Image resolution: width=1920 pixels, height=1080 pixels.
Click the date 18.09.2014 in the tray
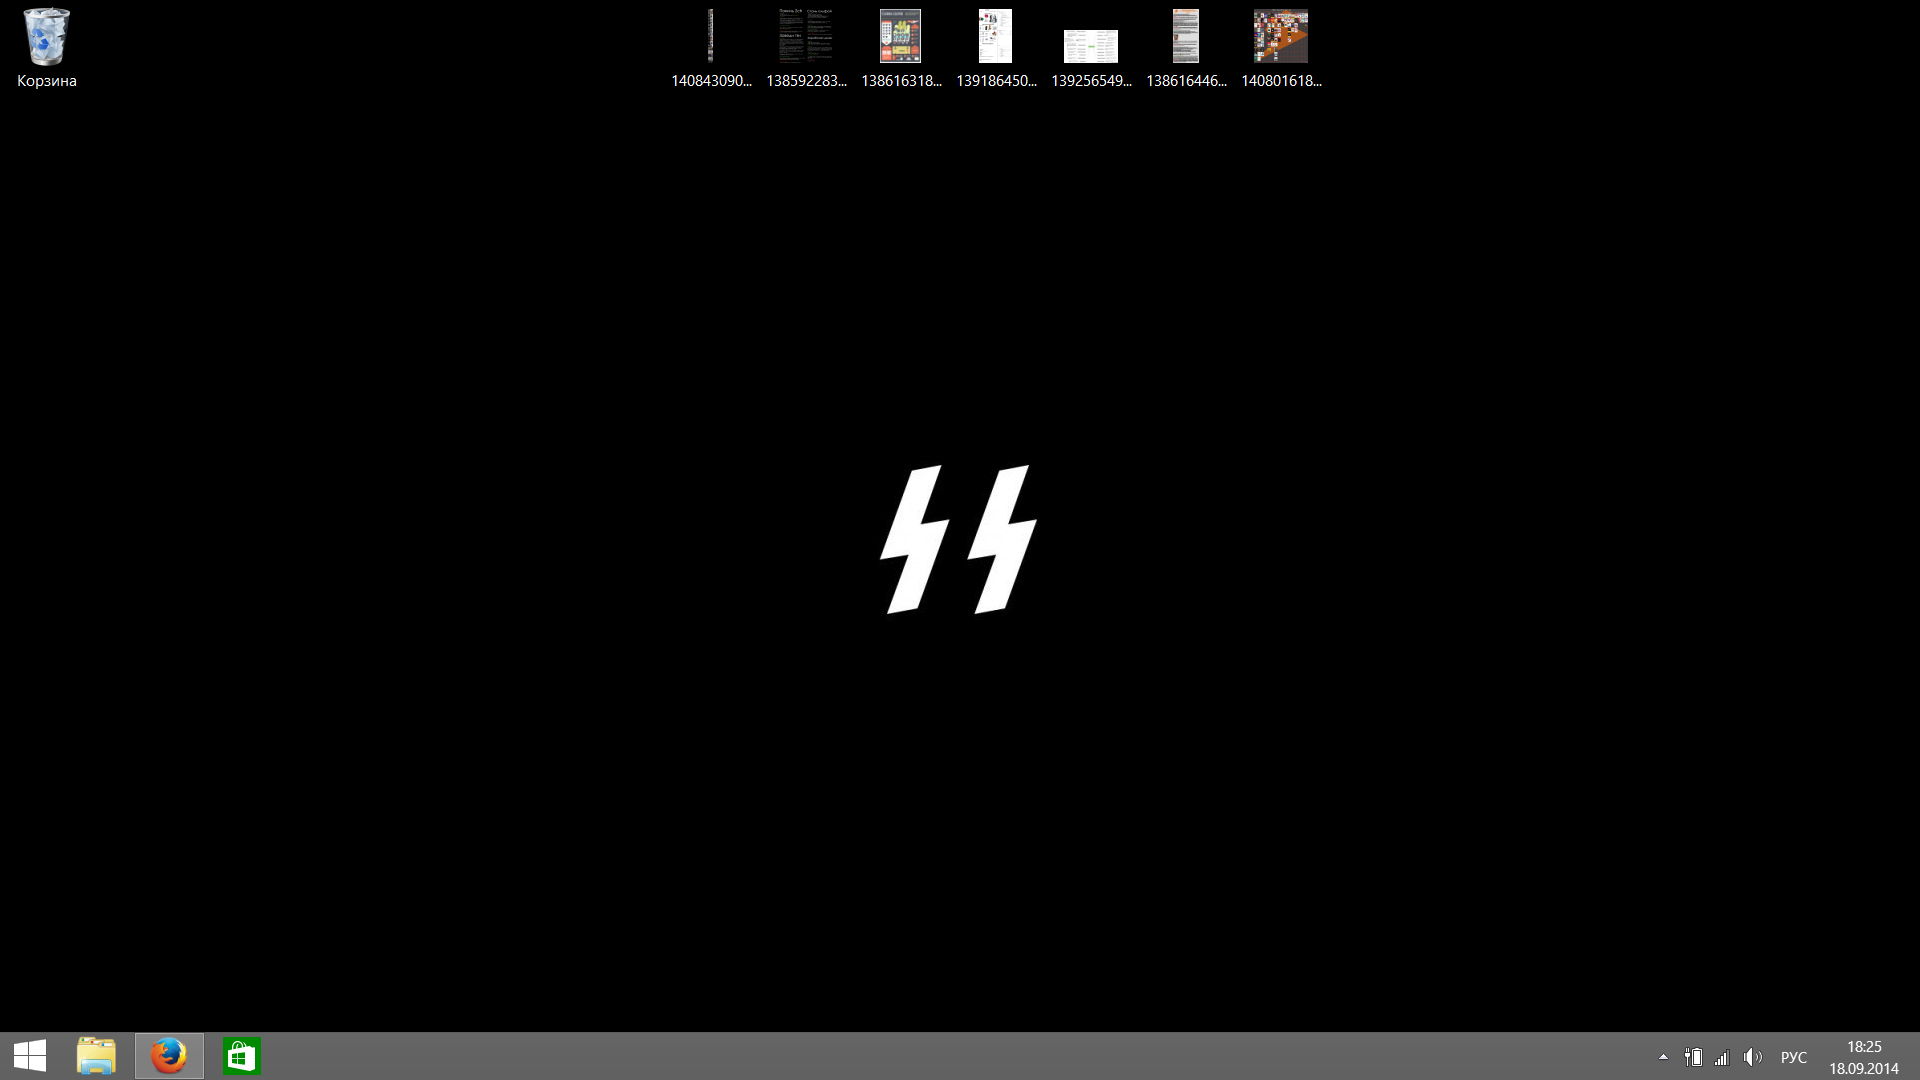click(x=1864, y=1068)
